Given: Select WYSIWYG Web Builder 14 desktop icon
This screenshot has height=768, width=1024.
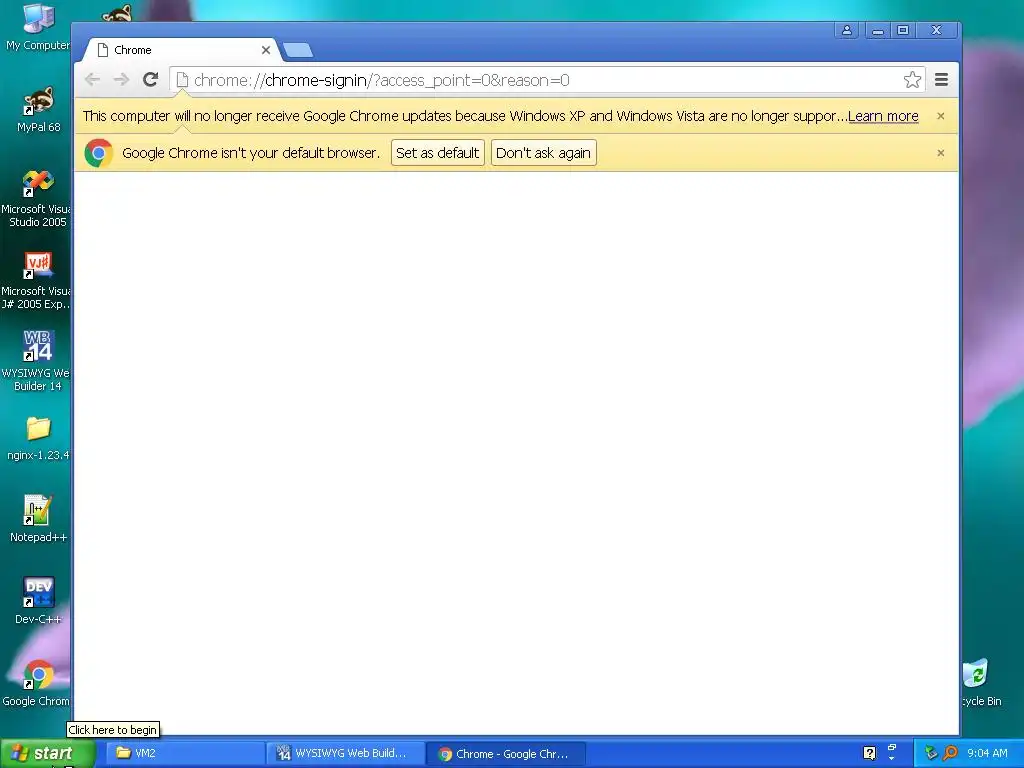Looking at the screenshot, I should tap(37, 360).
